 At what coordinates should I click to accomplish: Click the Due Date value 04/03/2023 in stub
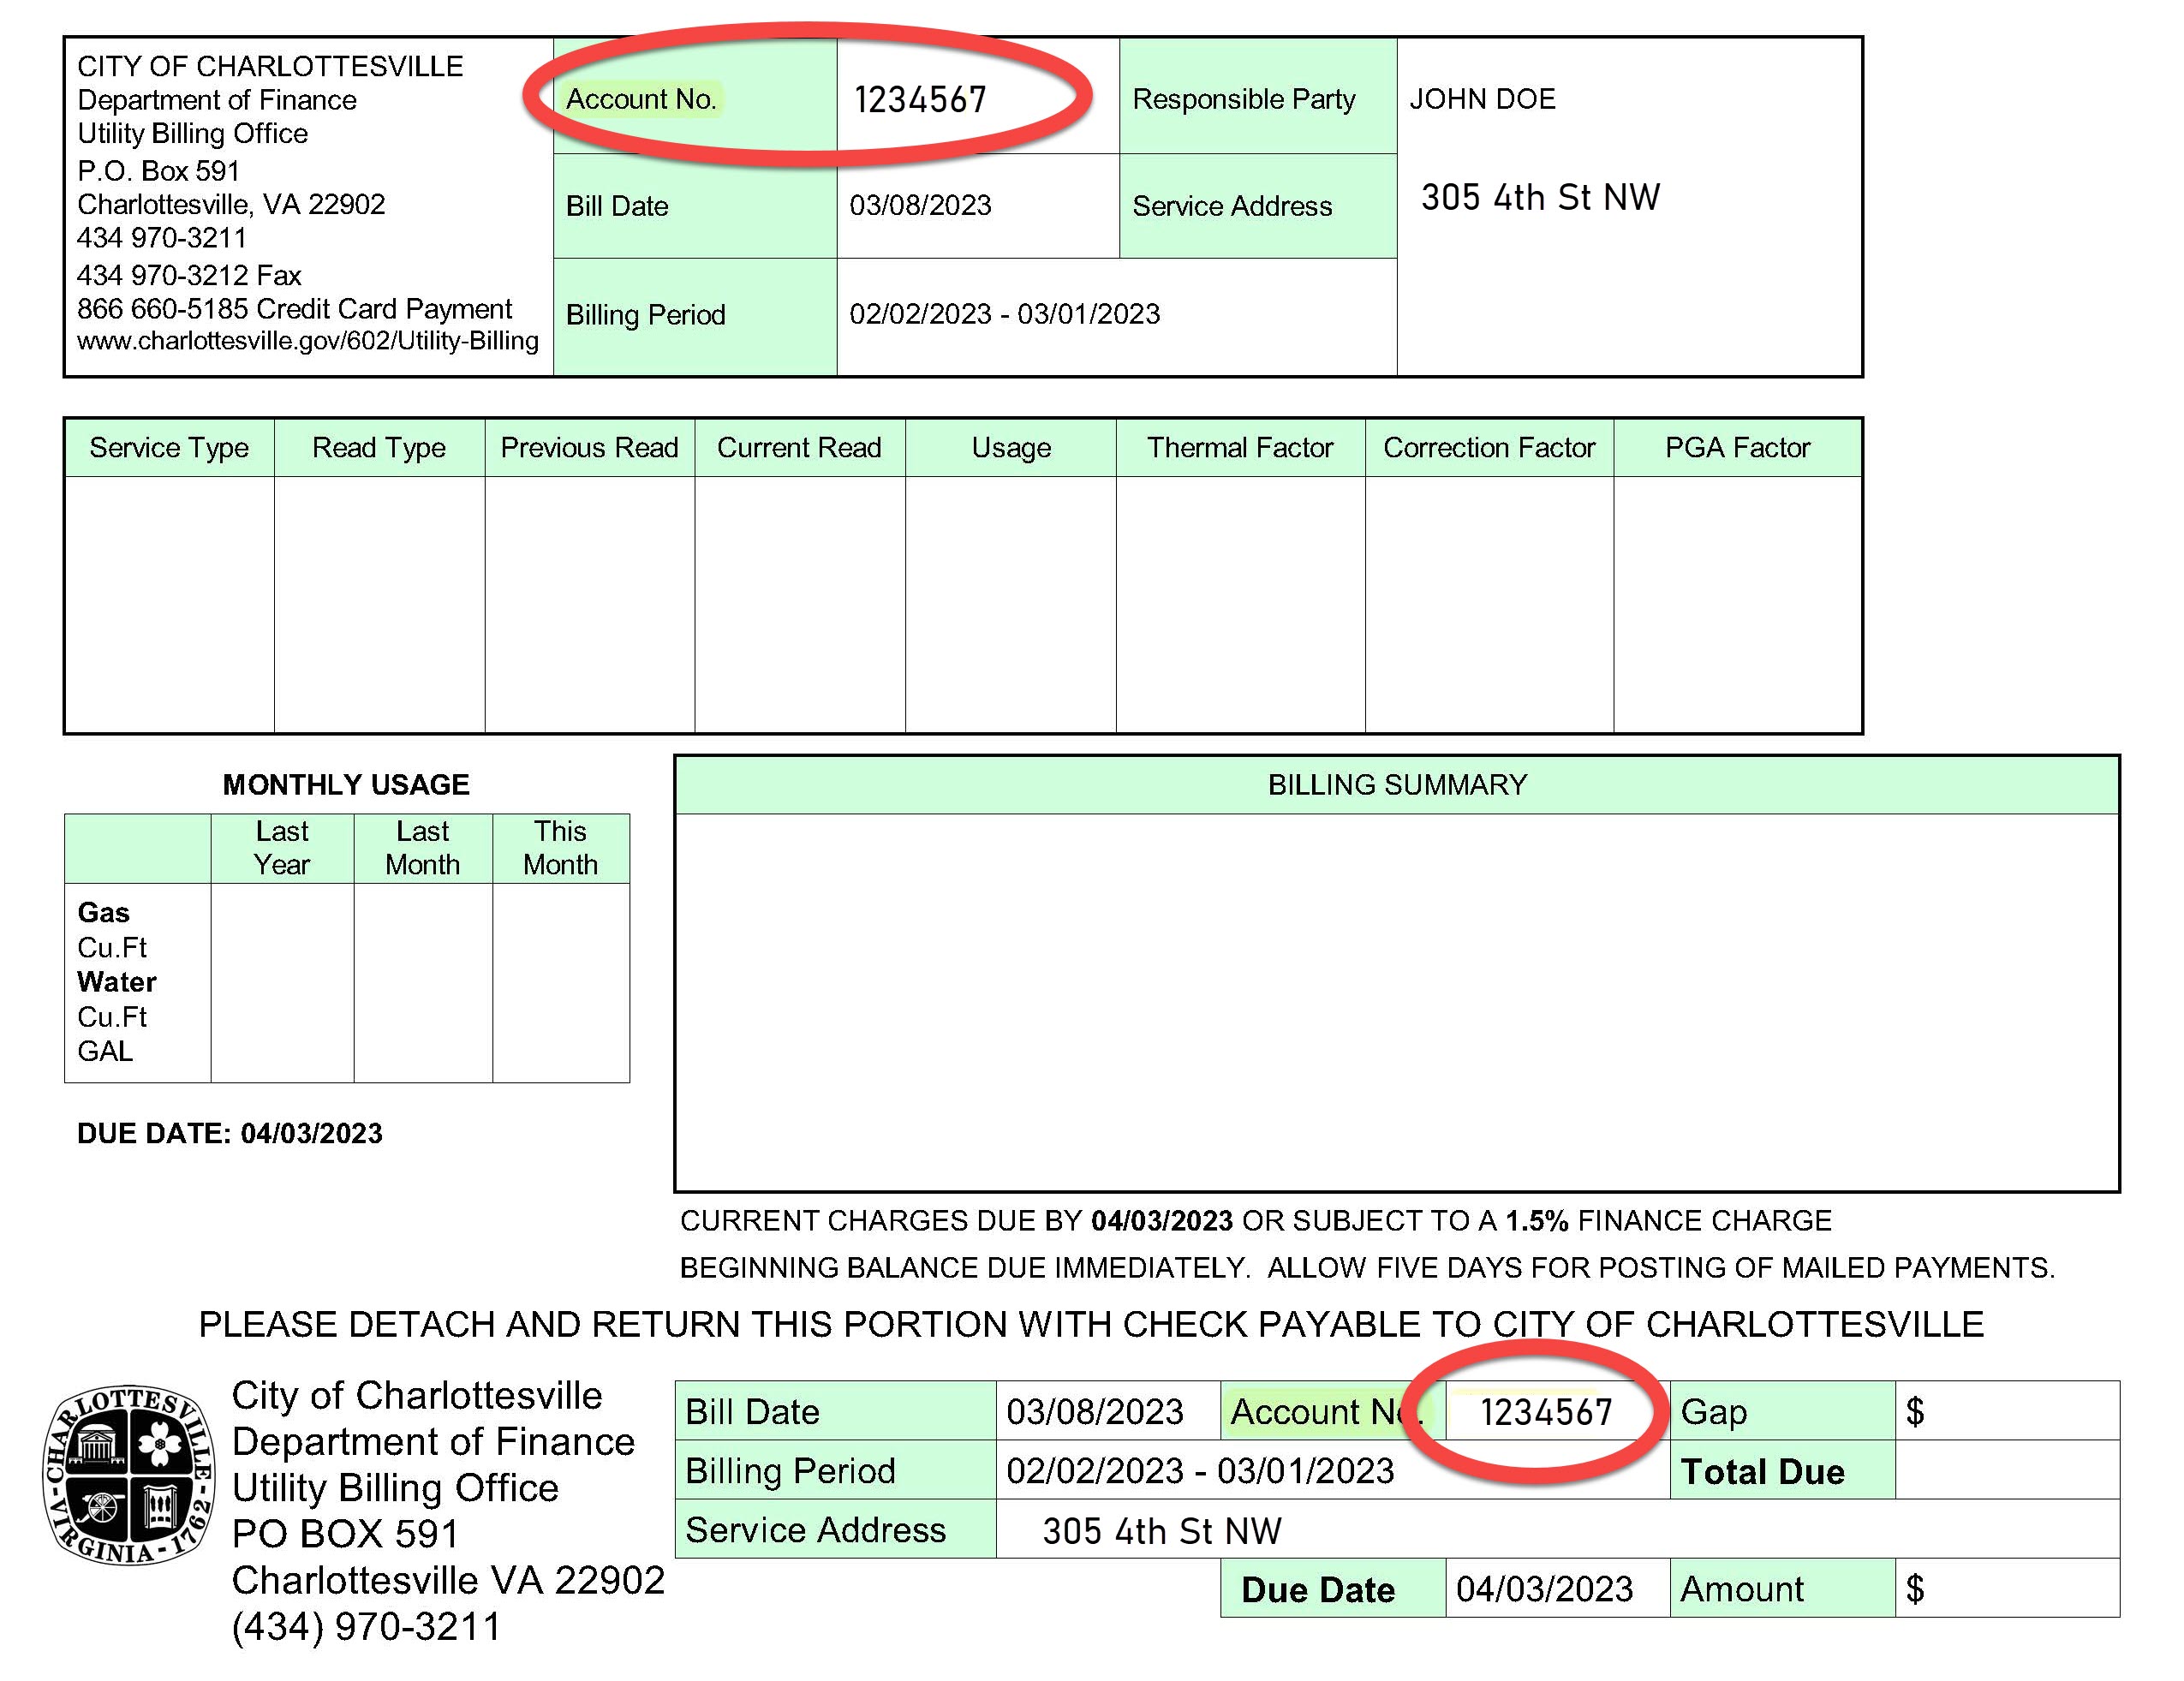coord(1545,1589)
